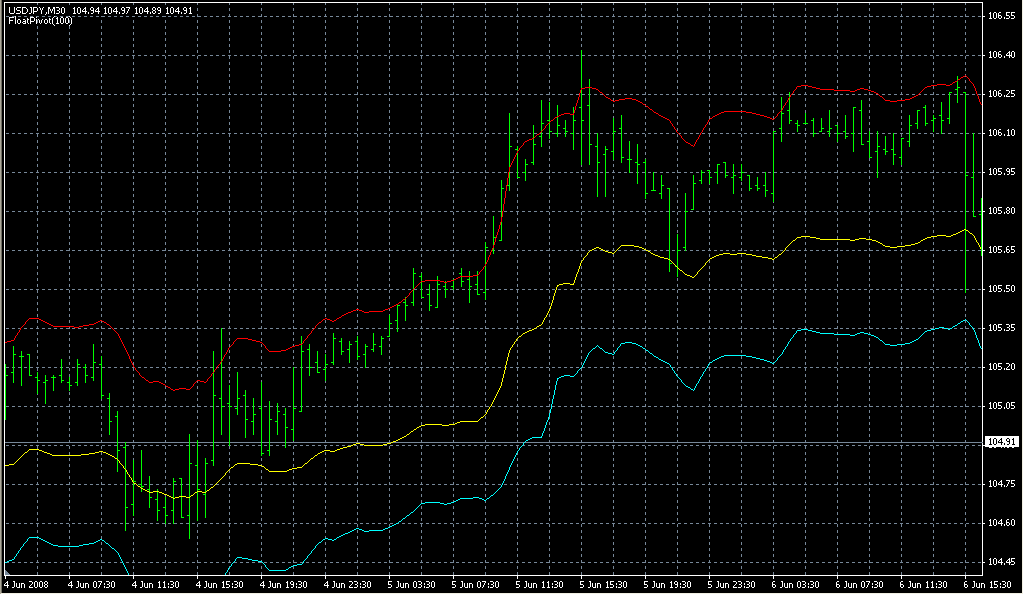
Task: Click the 6 Jun 15:30 time label
Action: click(989, 583)
